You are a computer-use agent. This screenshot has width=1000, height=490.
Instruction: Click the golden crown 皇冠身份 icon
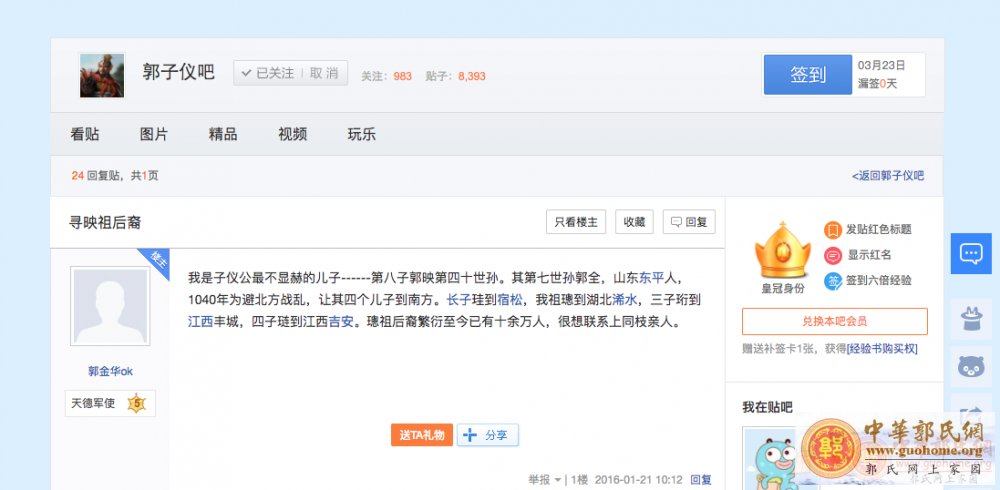pyautogui.click(x=782, y=250)
